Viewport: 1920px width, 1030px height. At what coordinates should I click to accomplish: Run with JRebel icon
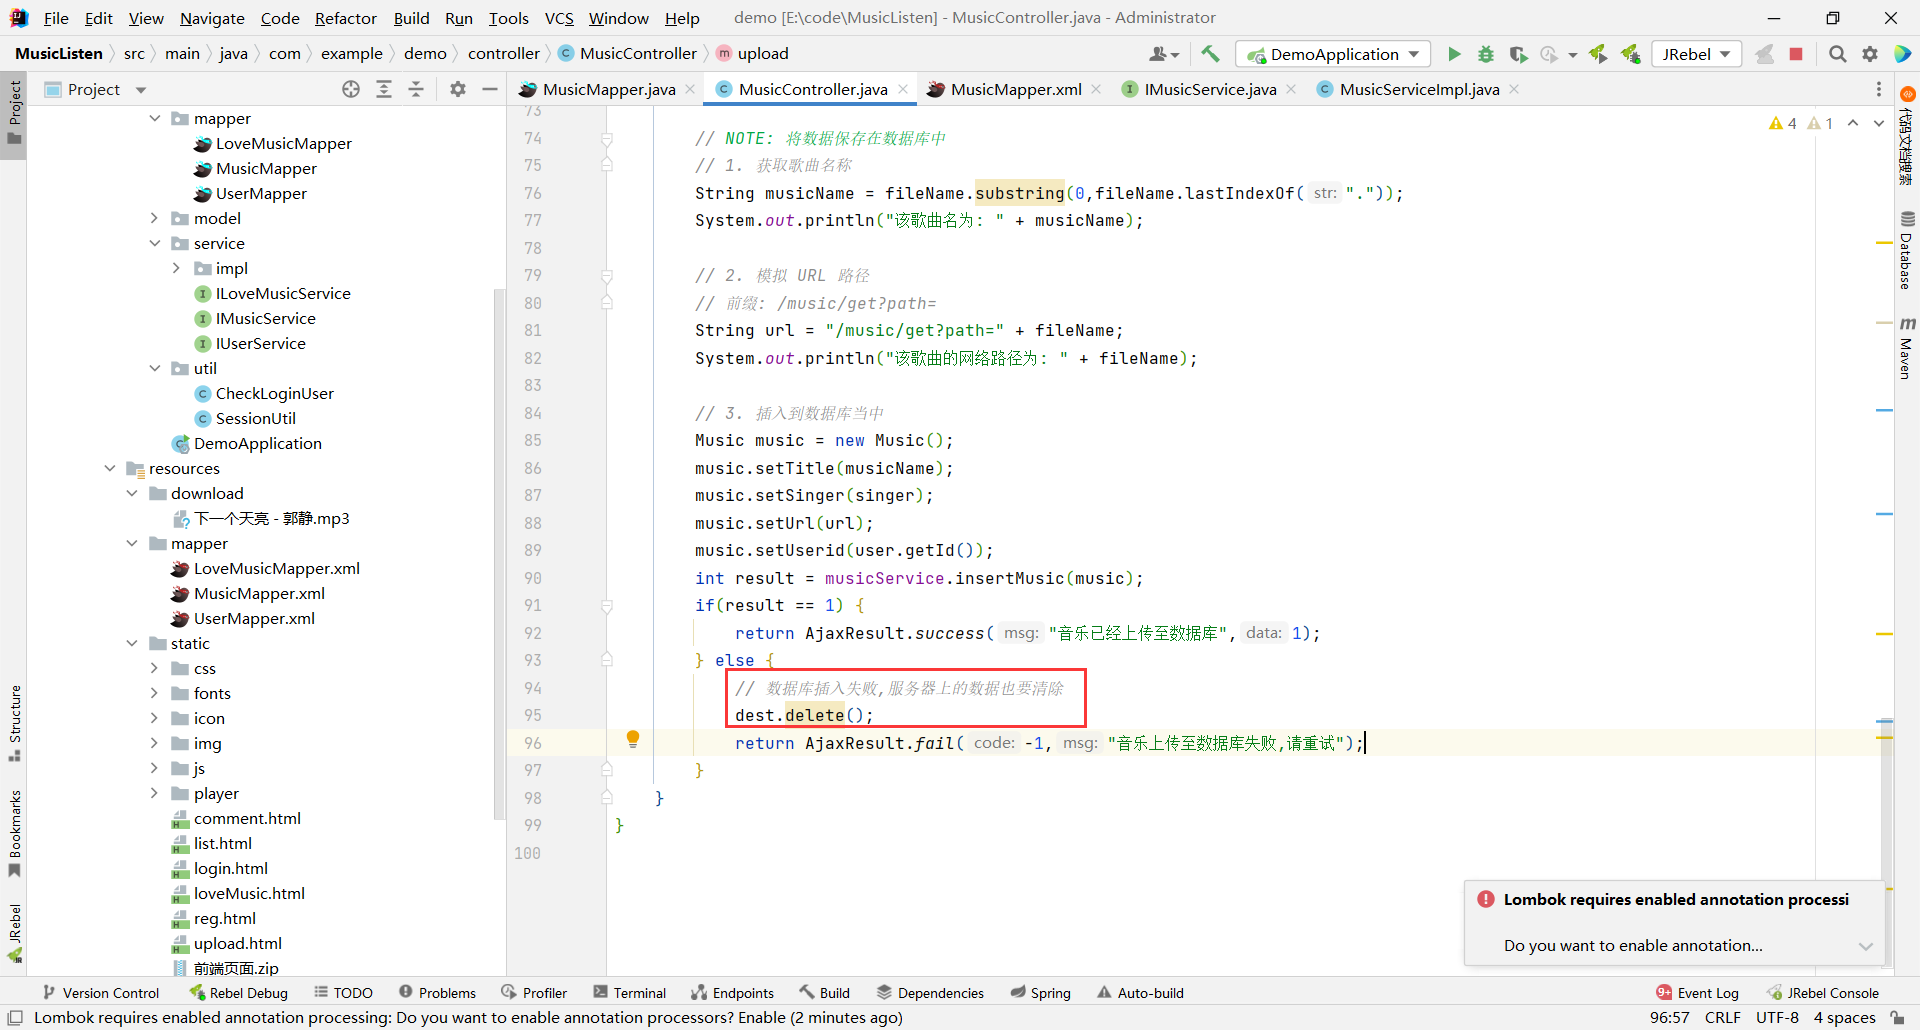click(x=1598, y=54)
